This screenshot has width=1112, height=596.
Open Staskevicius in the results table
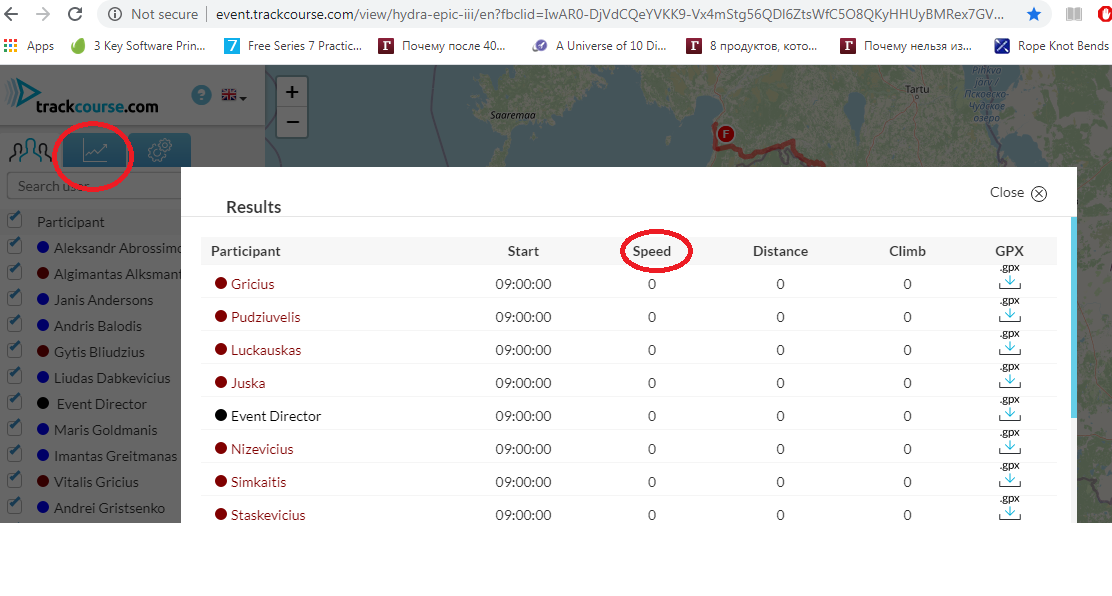tap(268, 515)
